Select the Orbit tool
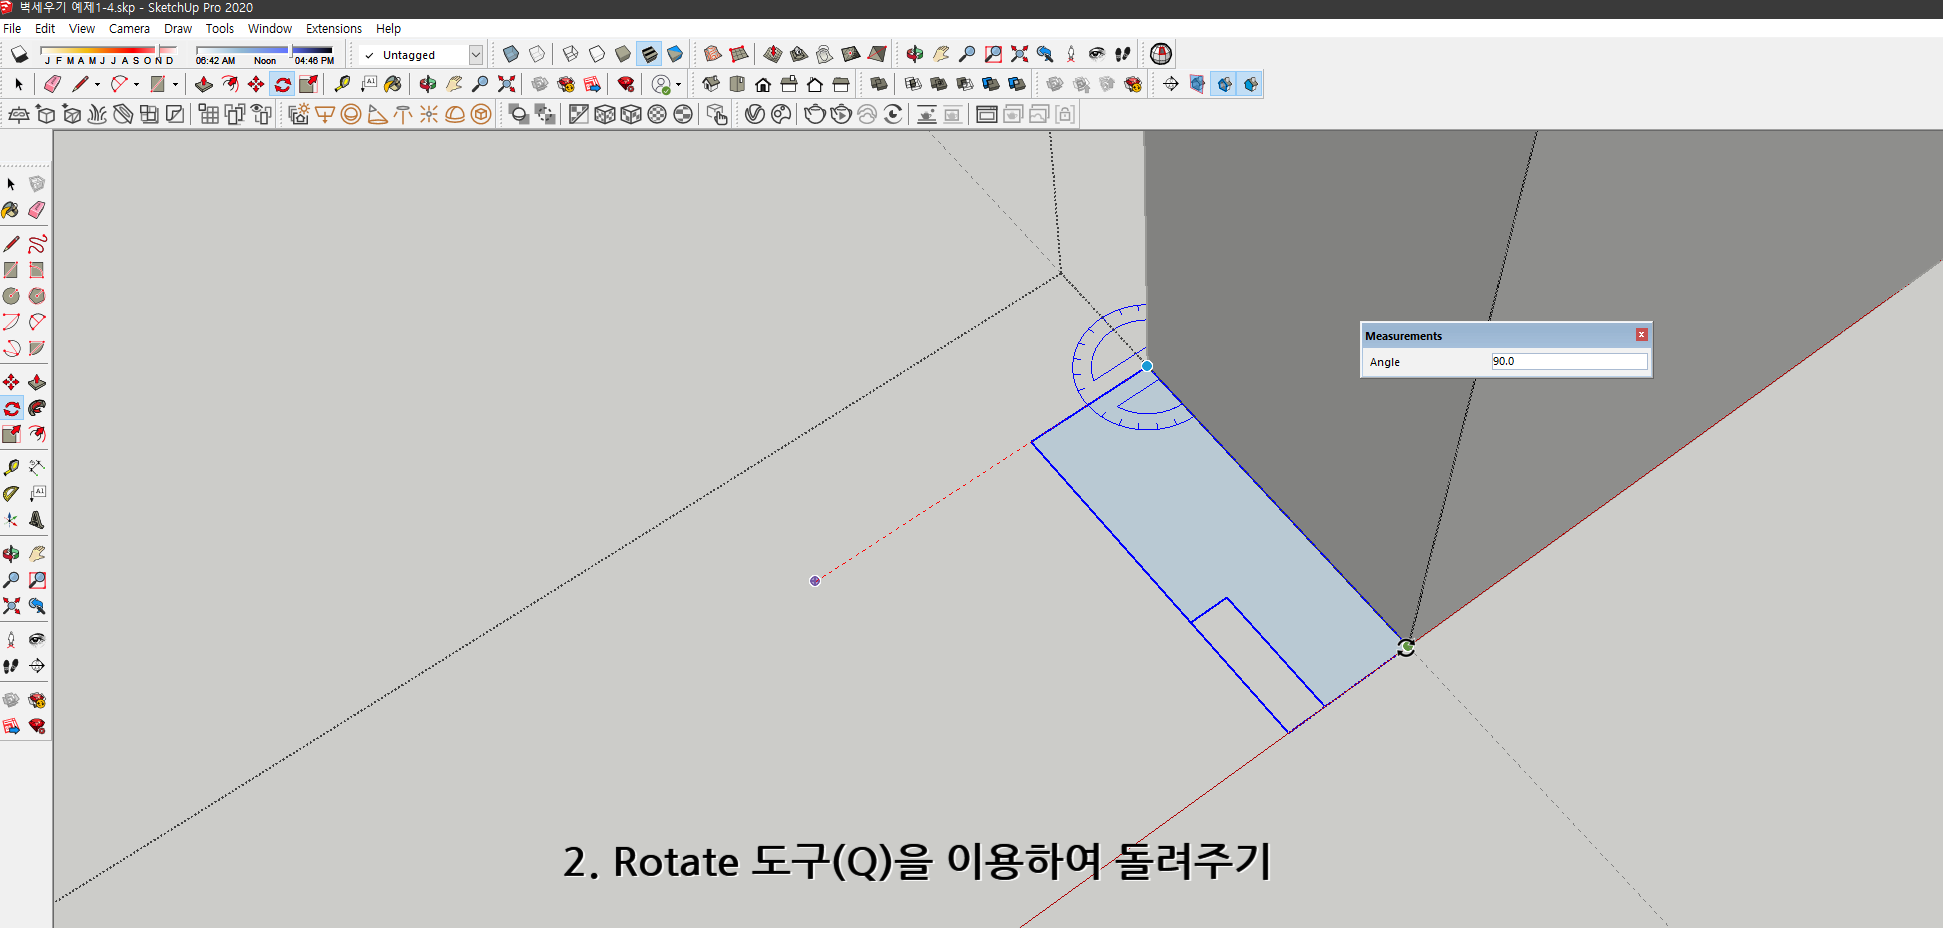This screenshot has height=928, width=1943. tap(12, 552)
